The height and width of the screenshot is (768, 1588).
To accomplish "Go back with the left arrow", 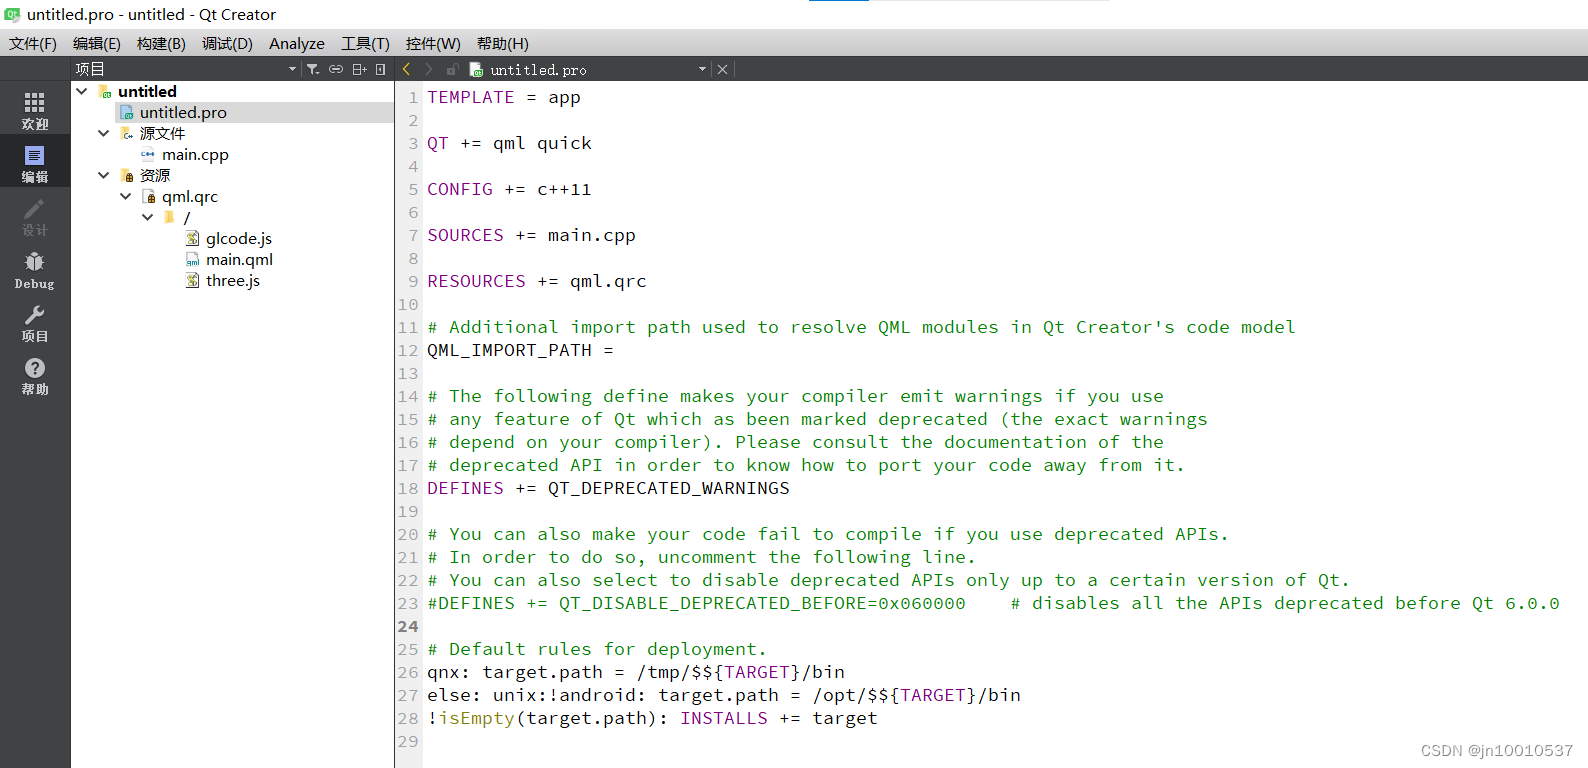I will (406, 69).
